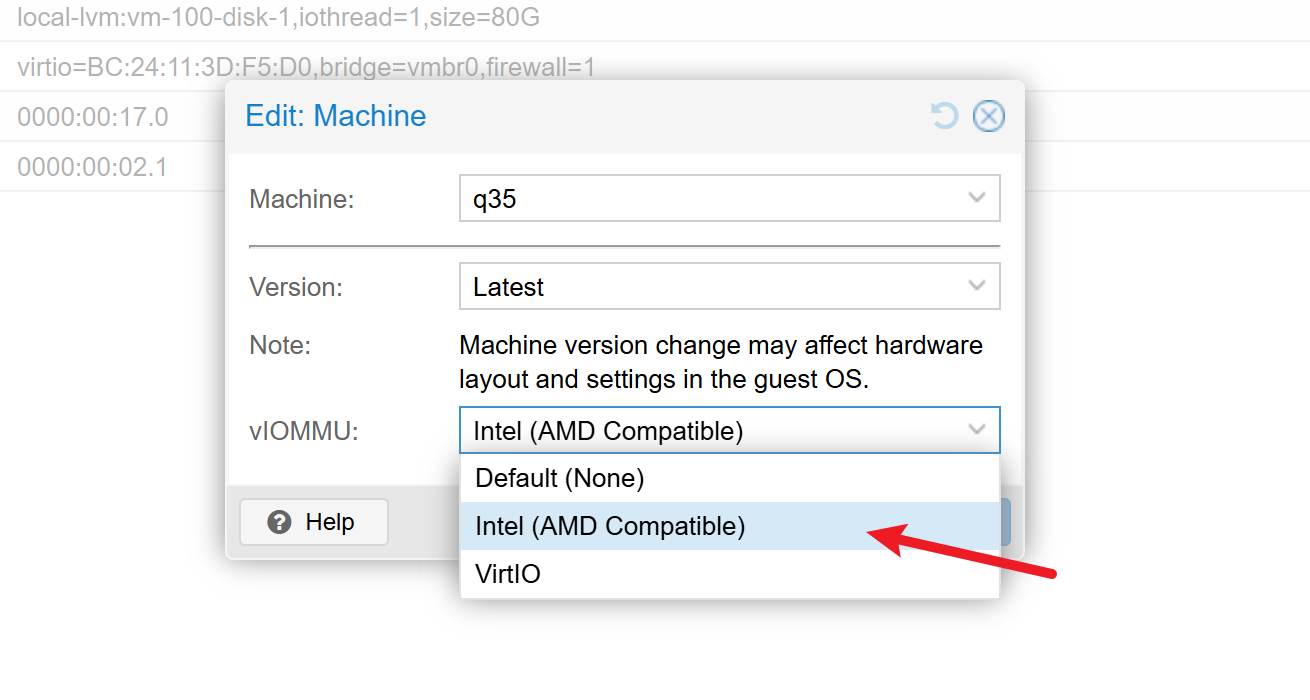Choose the Intel (AMD Compatible) option

pos(610,526)
